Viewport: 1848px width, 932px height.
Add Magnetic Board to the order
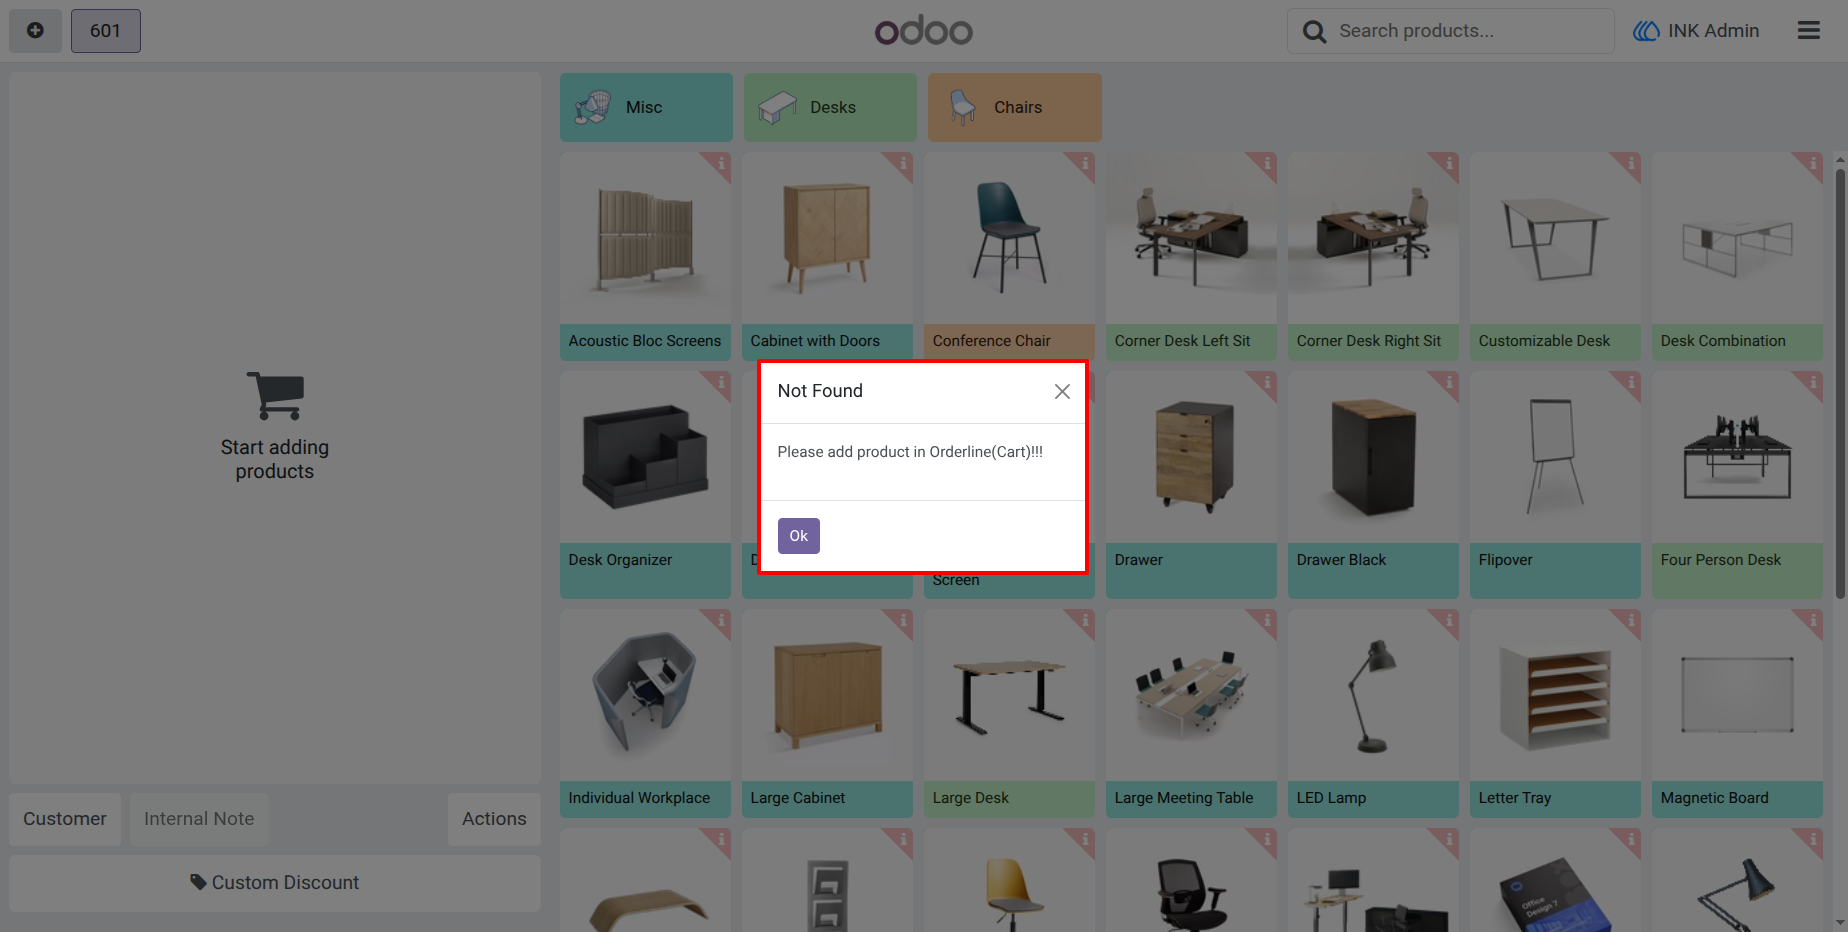click(x=1737, y=713)
